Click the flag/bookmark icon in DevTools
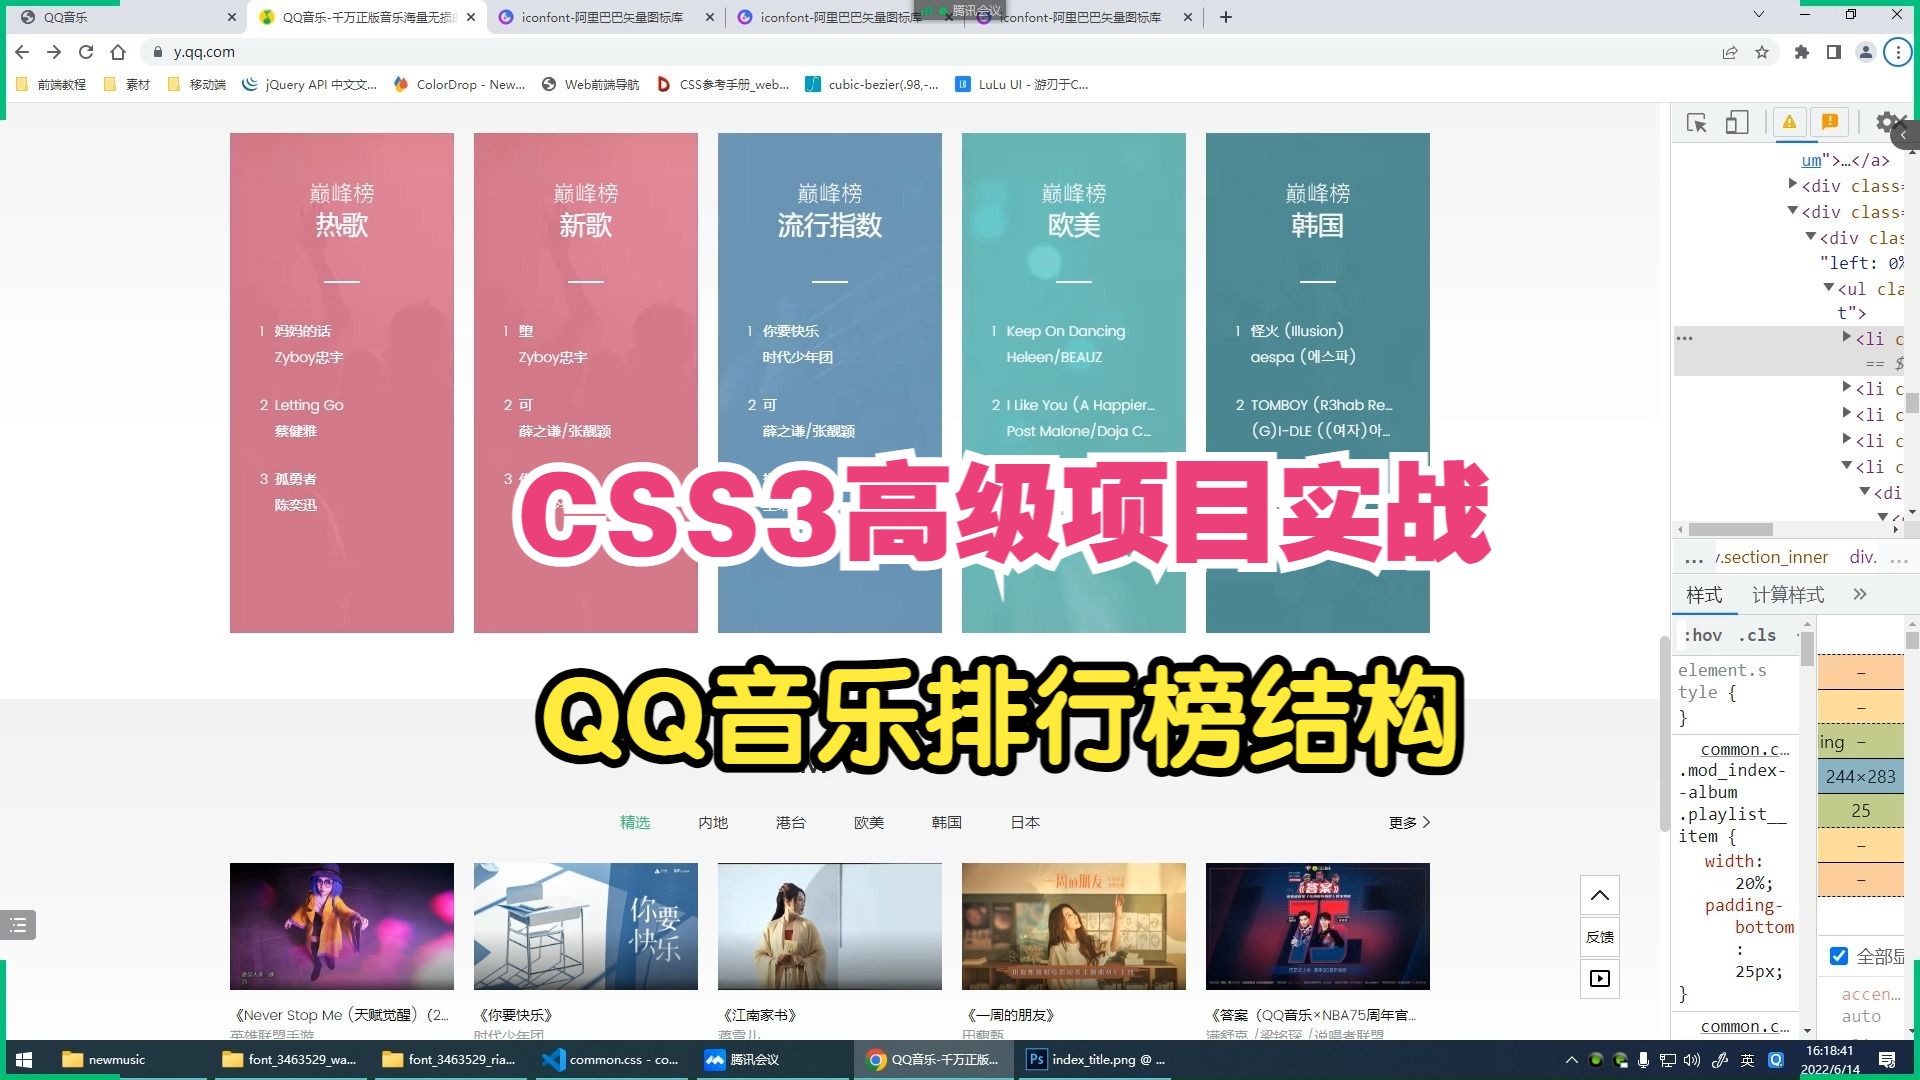 (1830, 123)
